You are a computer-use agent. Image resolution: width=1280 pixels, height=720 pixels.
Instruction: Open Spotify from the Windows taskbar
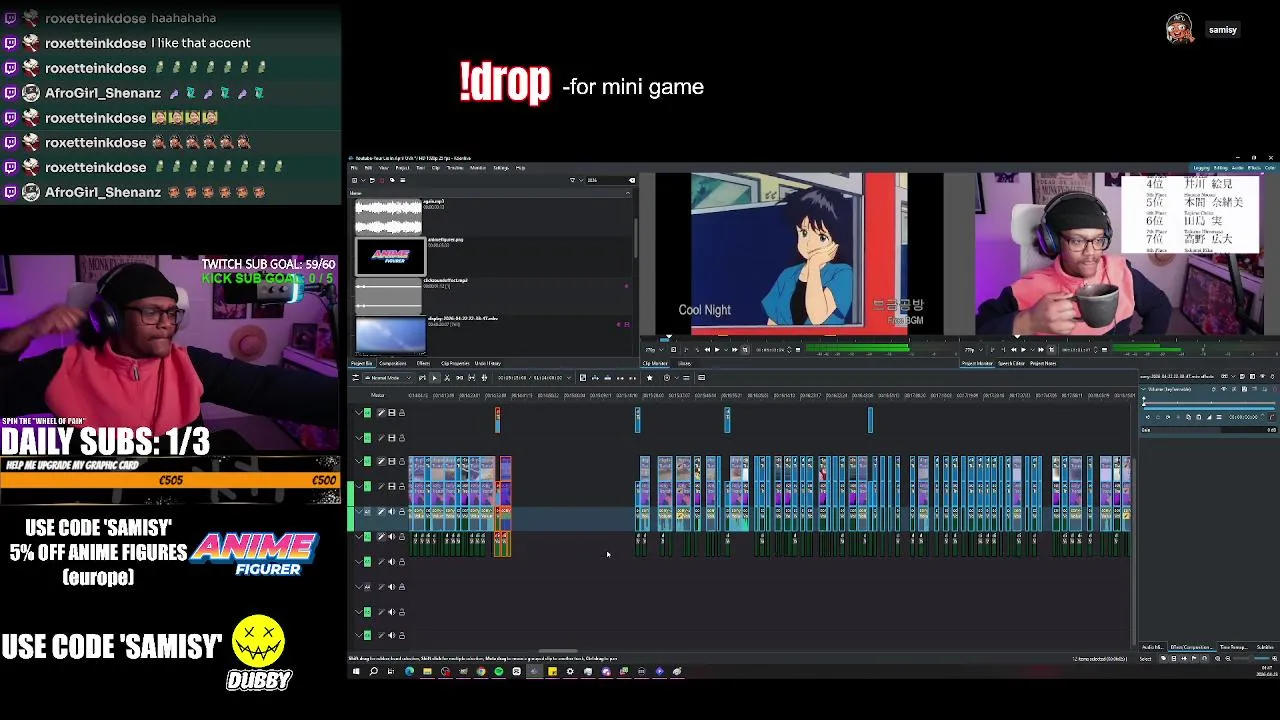click(x=499, y=671)
